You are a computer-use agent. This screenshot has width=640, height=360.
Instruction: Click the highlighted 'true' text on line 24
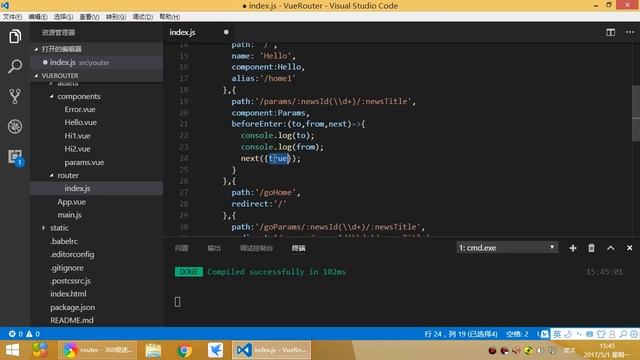(x=278, y=158)
